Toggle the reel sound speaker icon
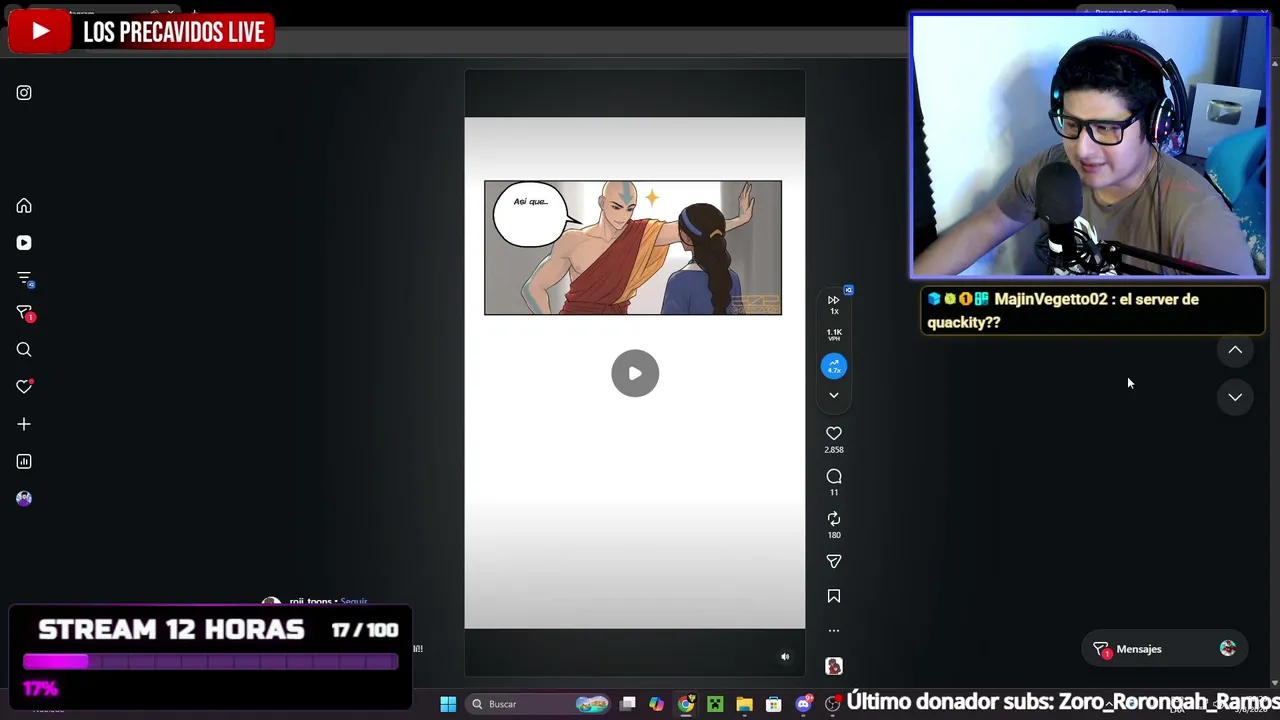This screenshot has height=720, width=1280. click(785, 657)
